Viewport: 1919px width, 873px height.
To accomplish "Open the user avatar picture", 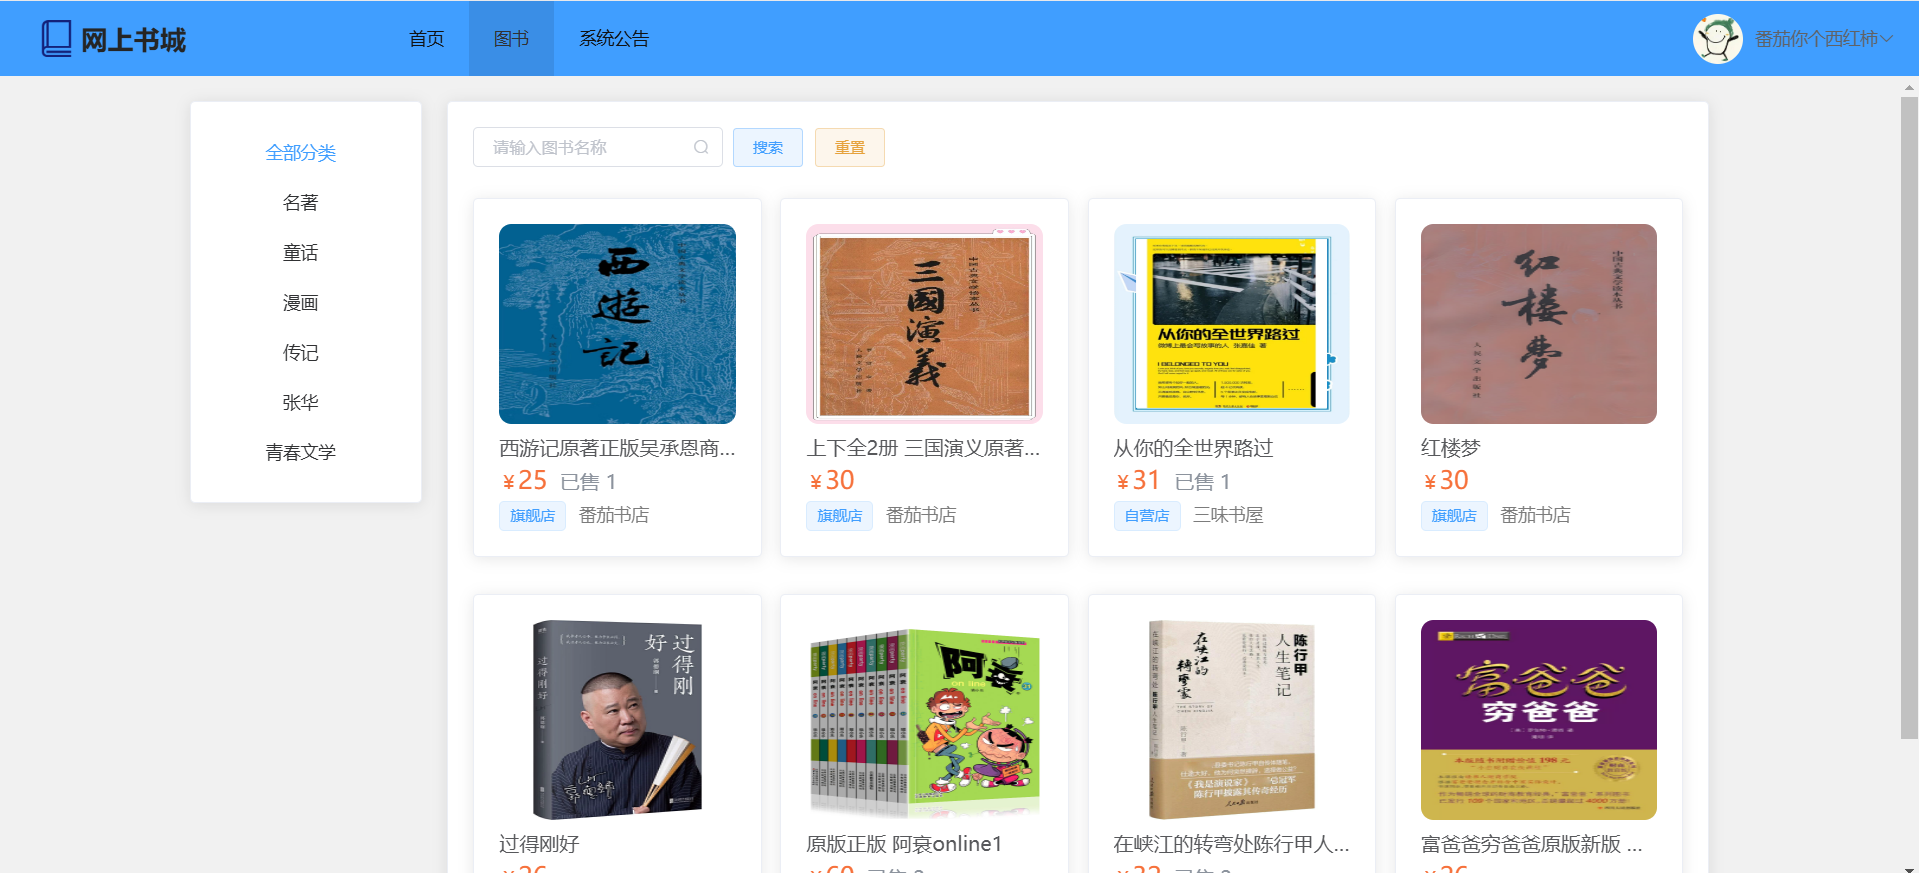I will [1717, 39].
